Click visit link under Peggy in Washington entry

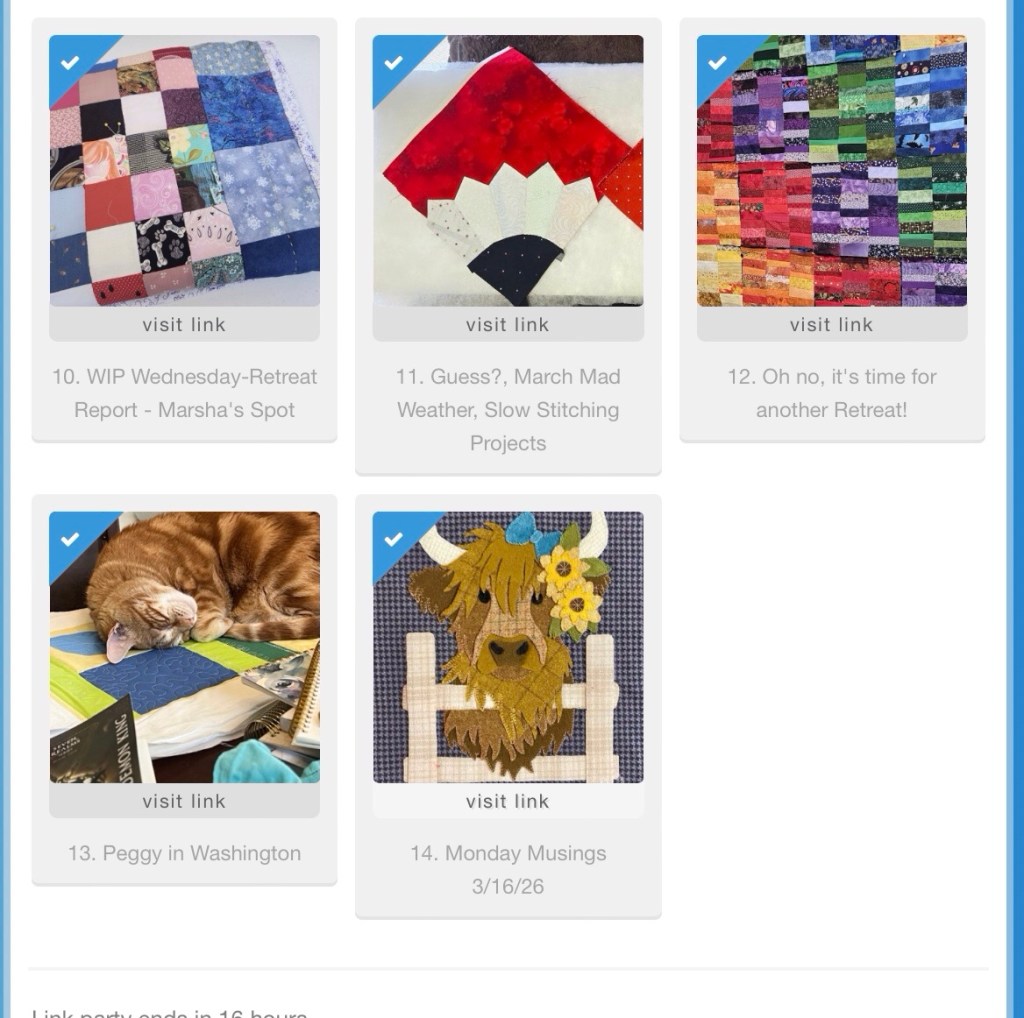tap(184, 801)
